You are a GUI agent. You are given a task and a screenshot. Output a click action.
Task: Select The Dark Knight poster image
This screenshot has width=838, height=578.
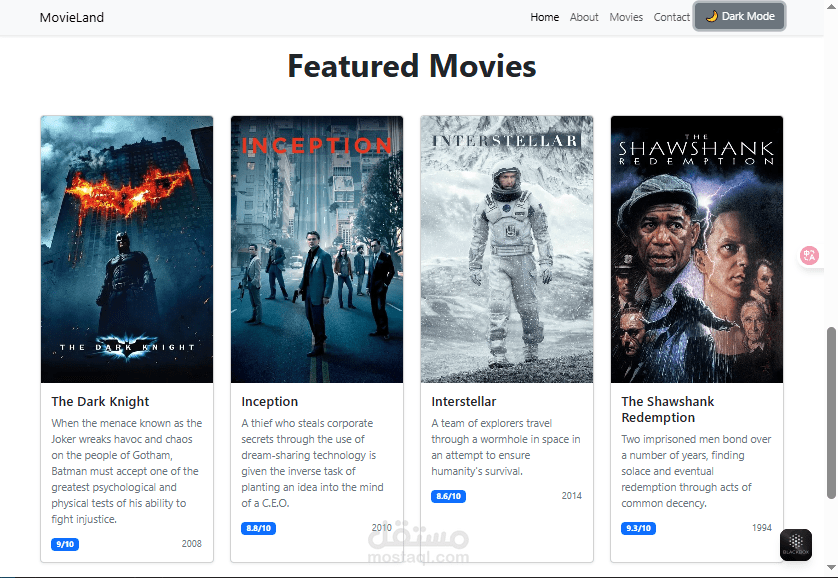click(127, 249)
